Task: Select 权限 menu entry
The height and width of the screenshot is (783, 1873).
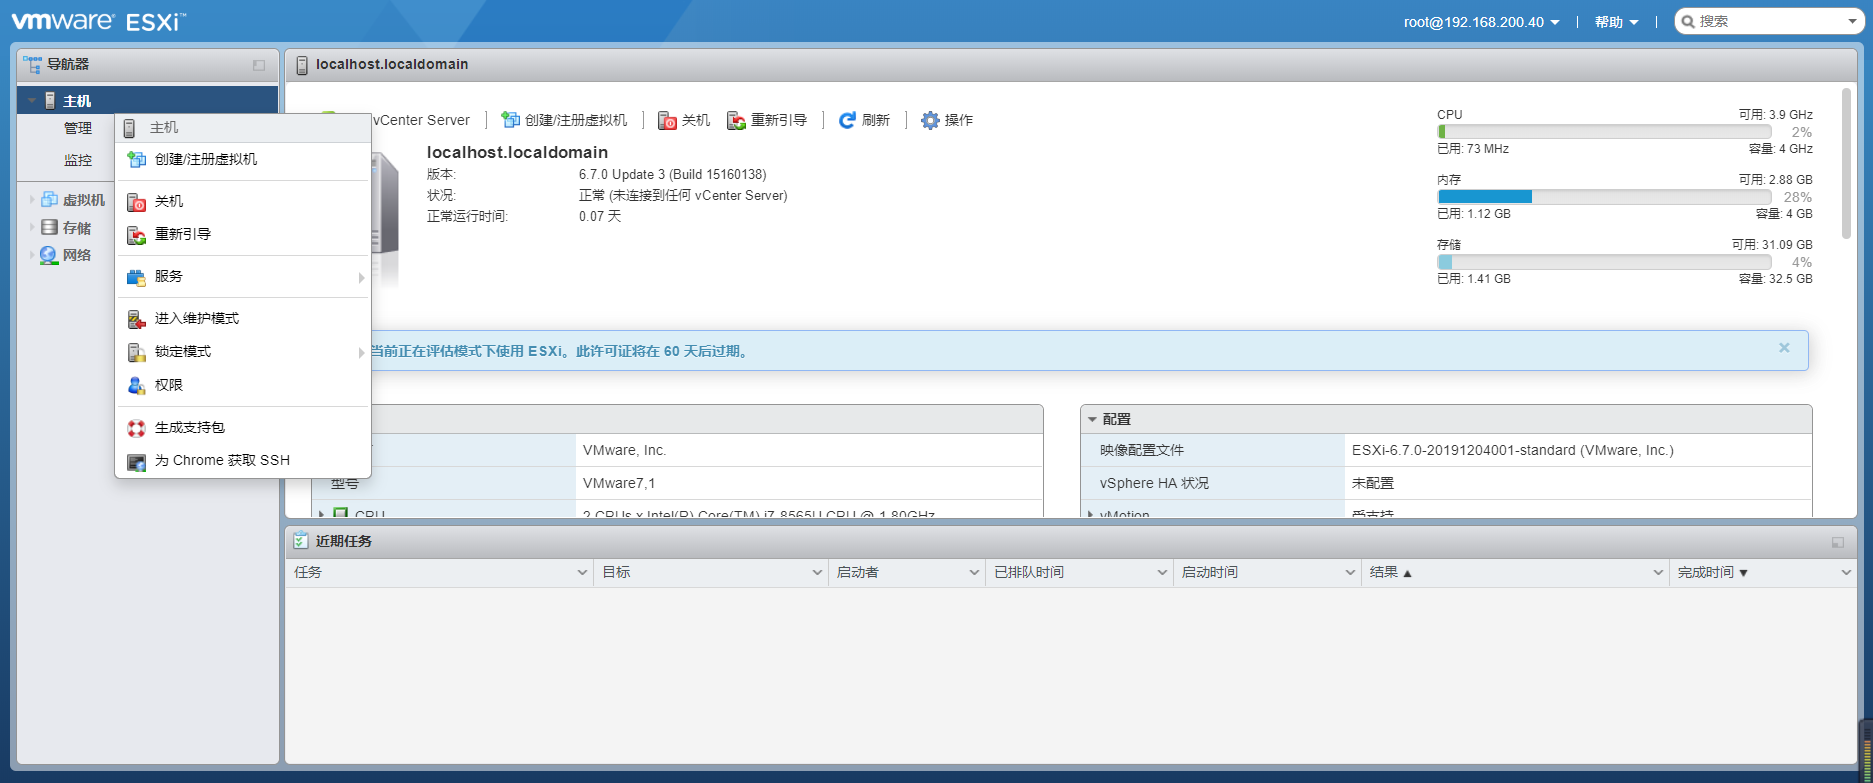Action: (243, 385)
